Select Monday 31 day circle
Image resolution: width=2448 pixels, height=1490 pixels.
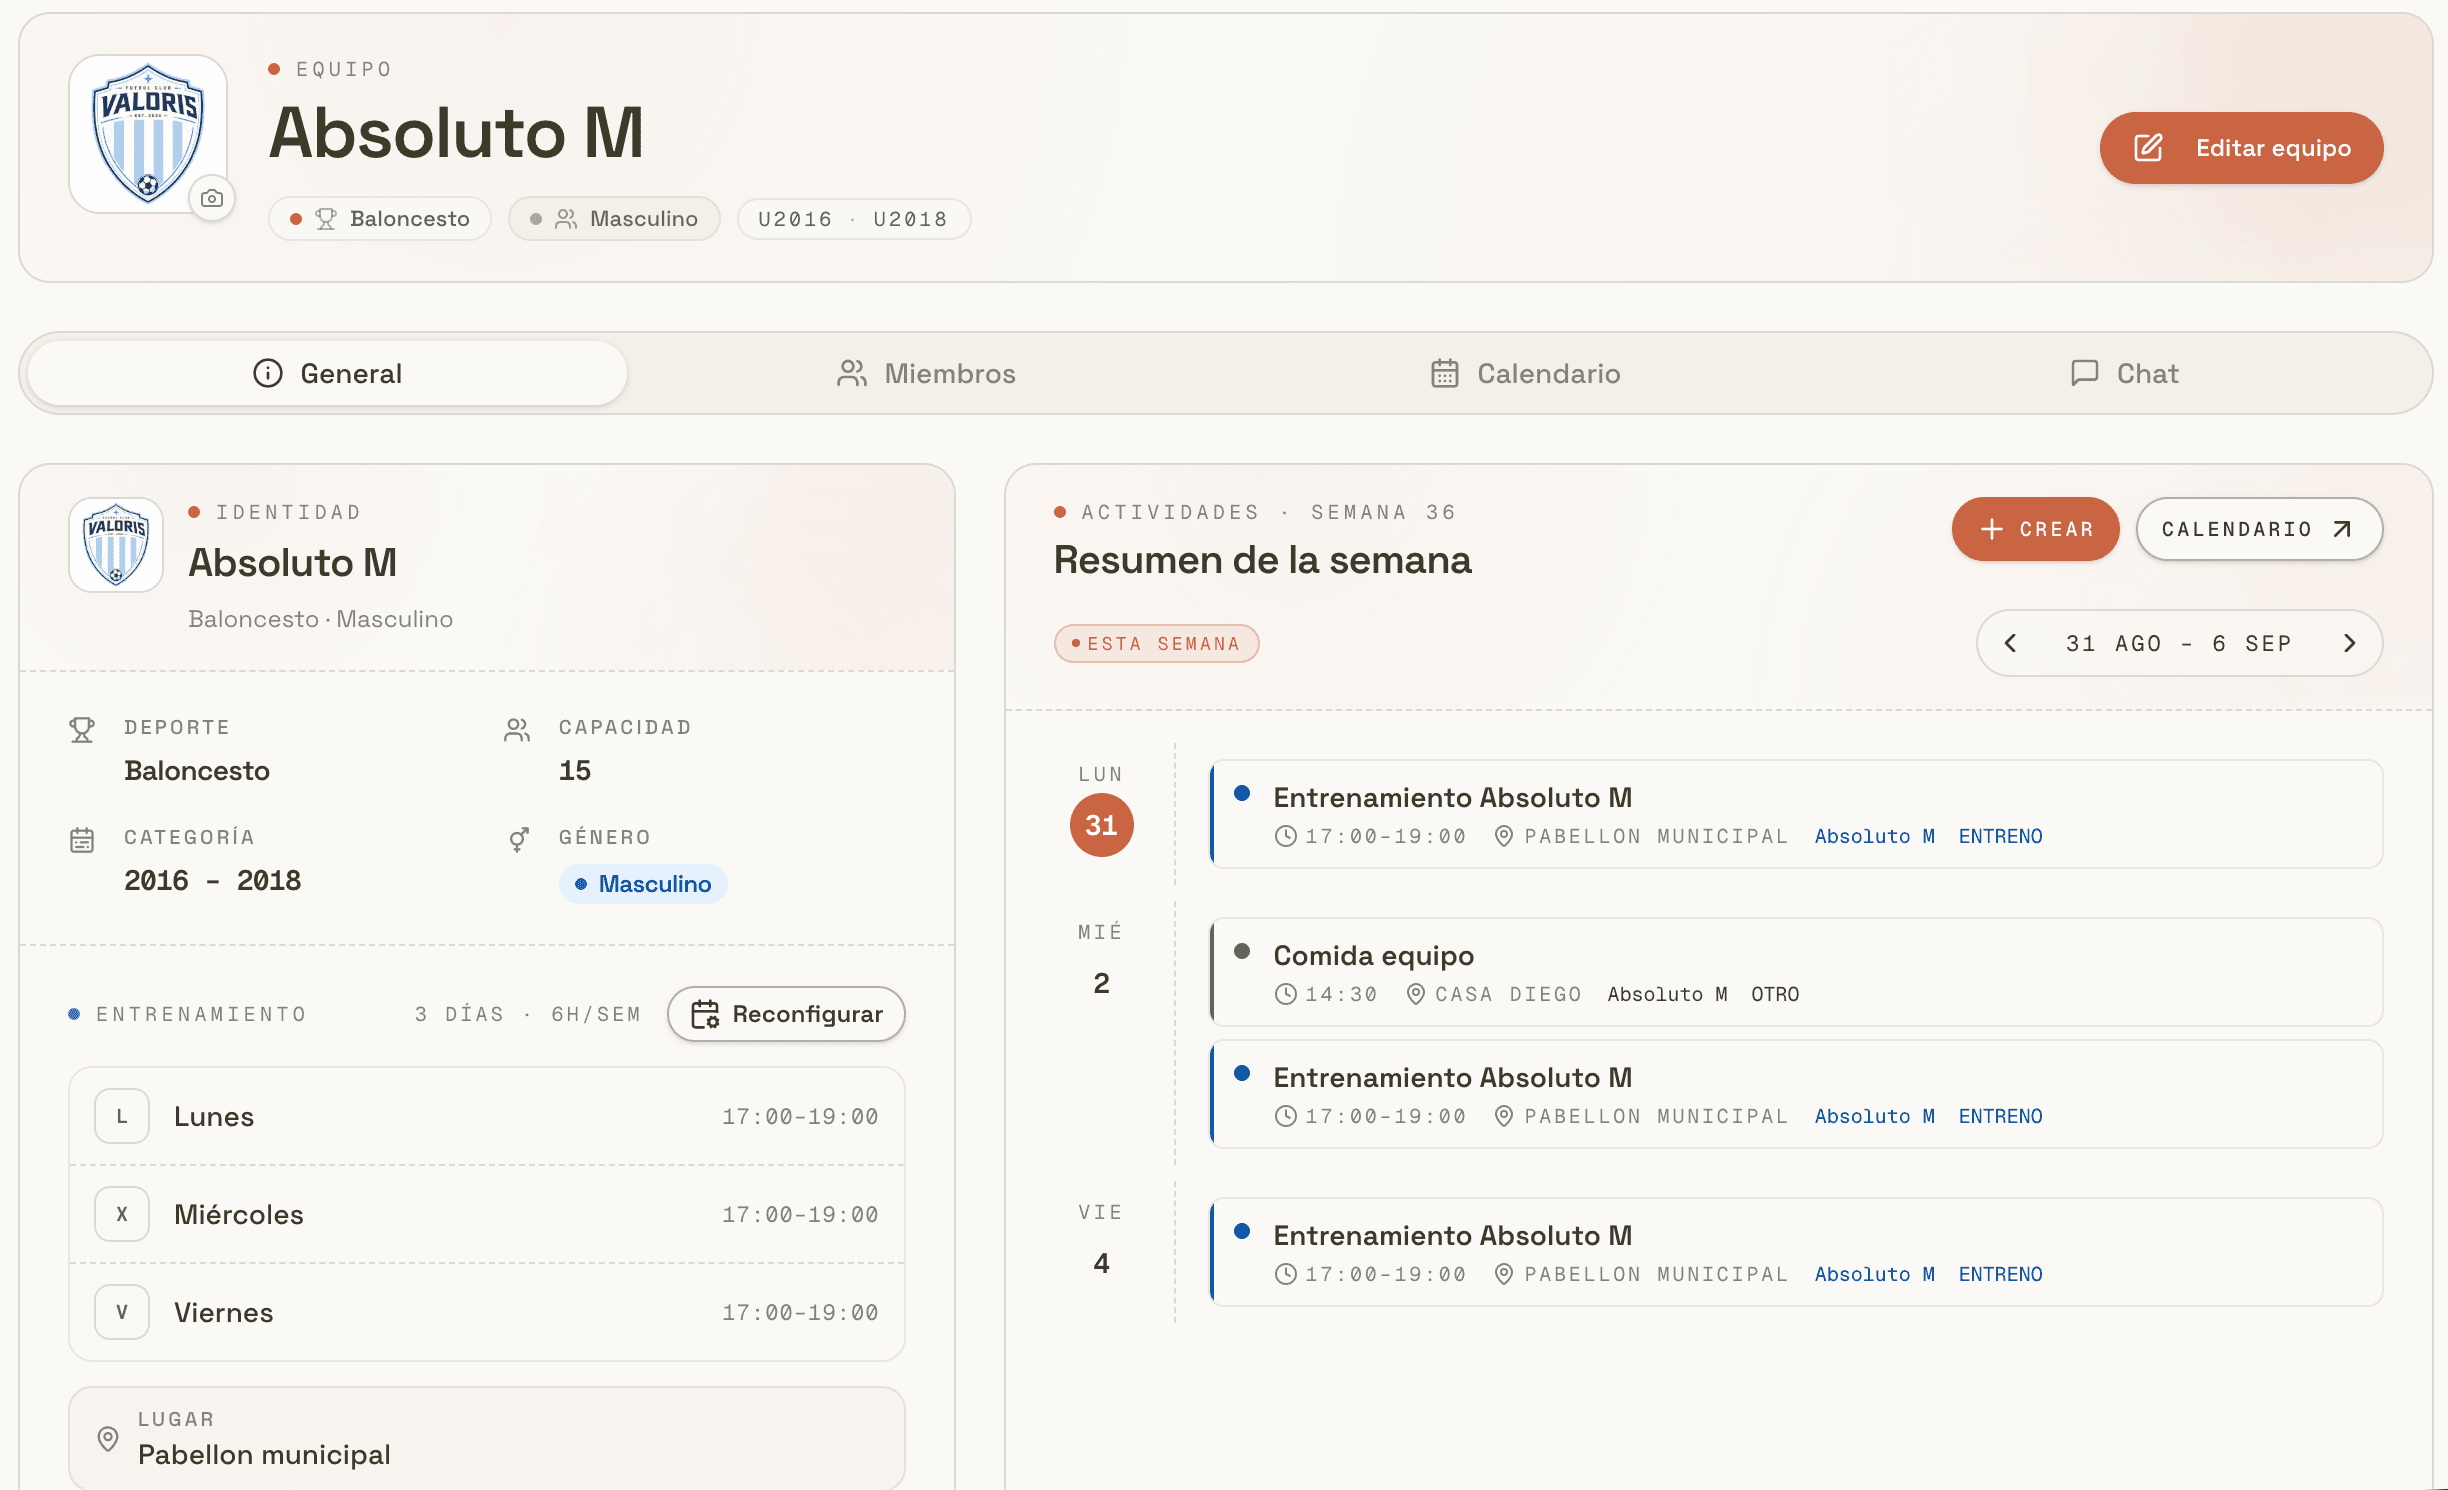pyautogui.click(x=1101, y=825)
